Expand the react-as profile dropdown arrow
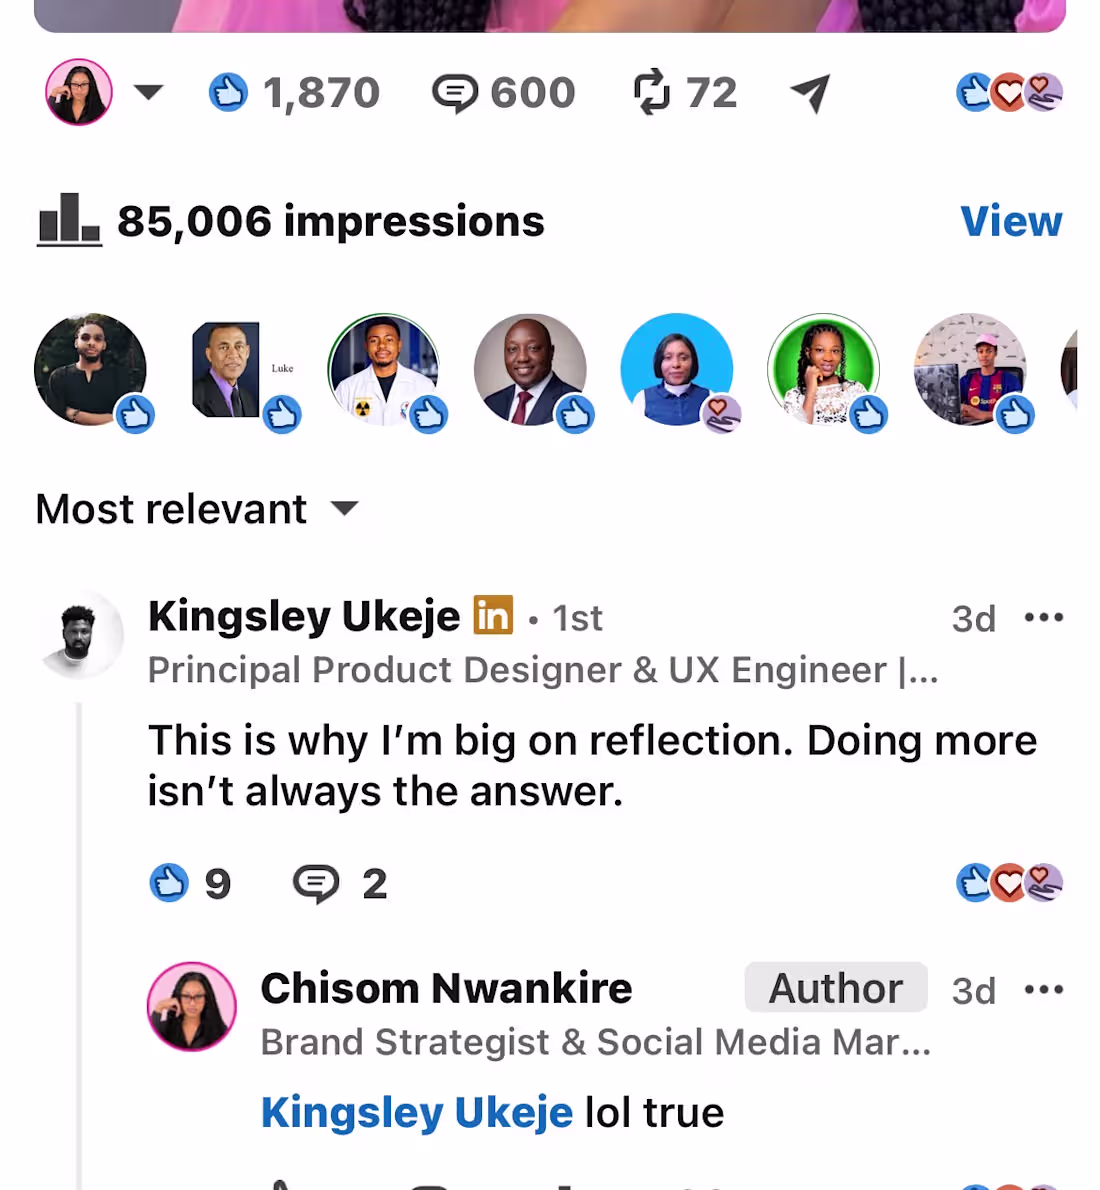 pos(149,92)
